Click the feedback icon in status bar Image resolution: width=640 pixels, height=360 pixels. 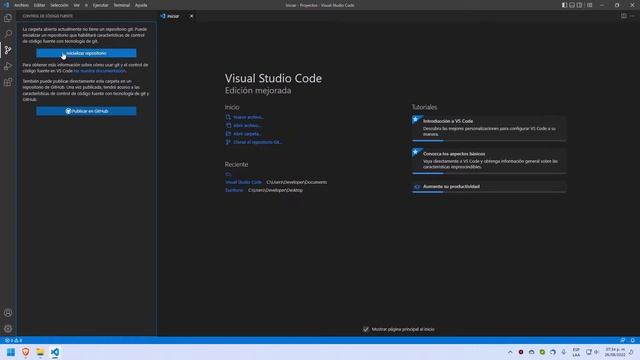click(x=622, y=340)
